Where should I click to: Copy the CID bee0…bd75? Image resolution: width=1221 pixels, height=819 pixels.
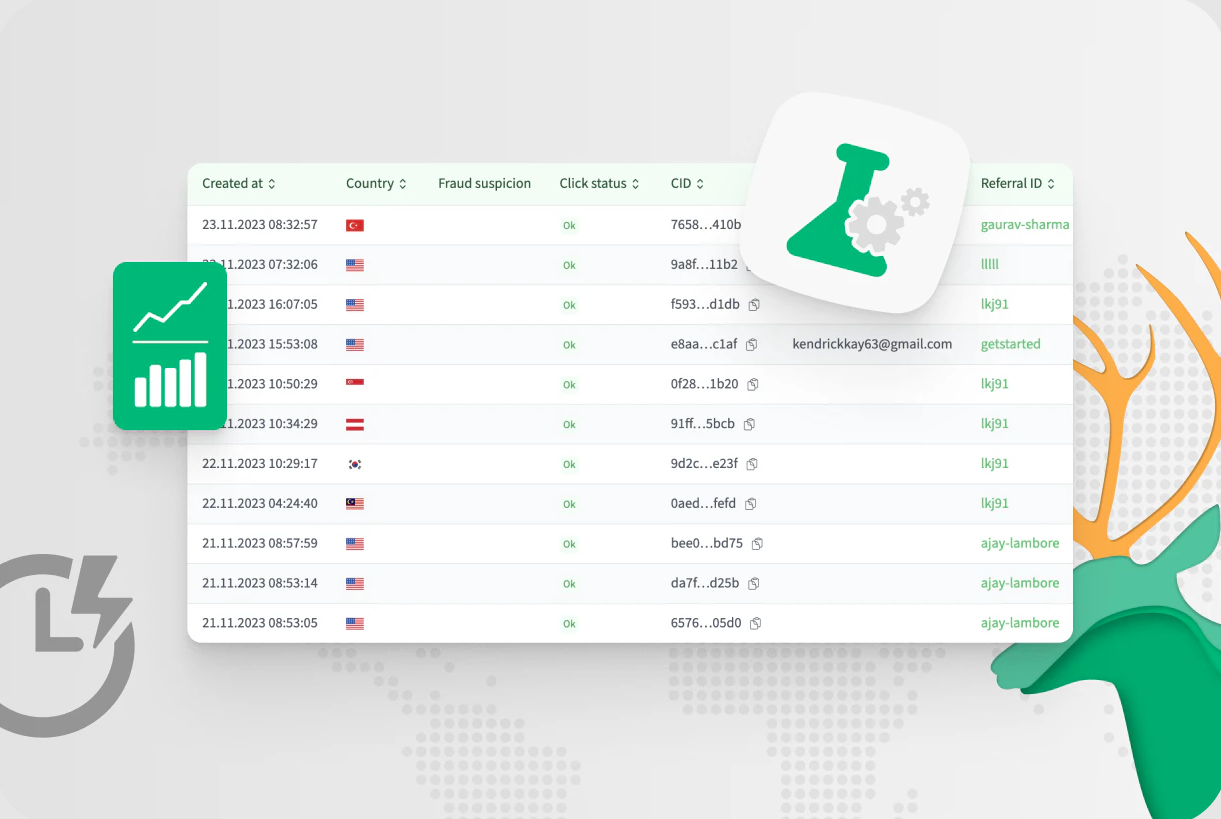758,544
